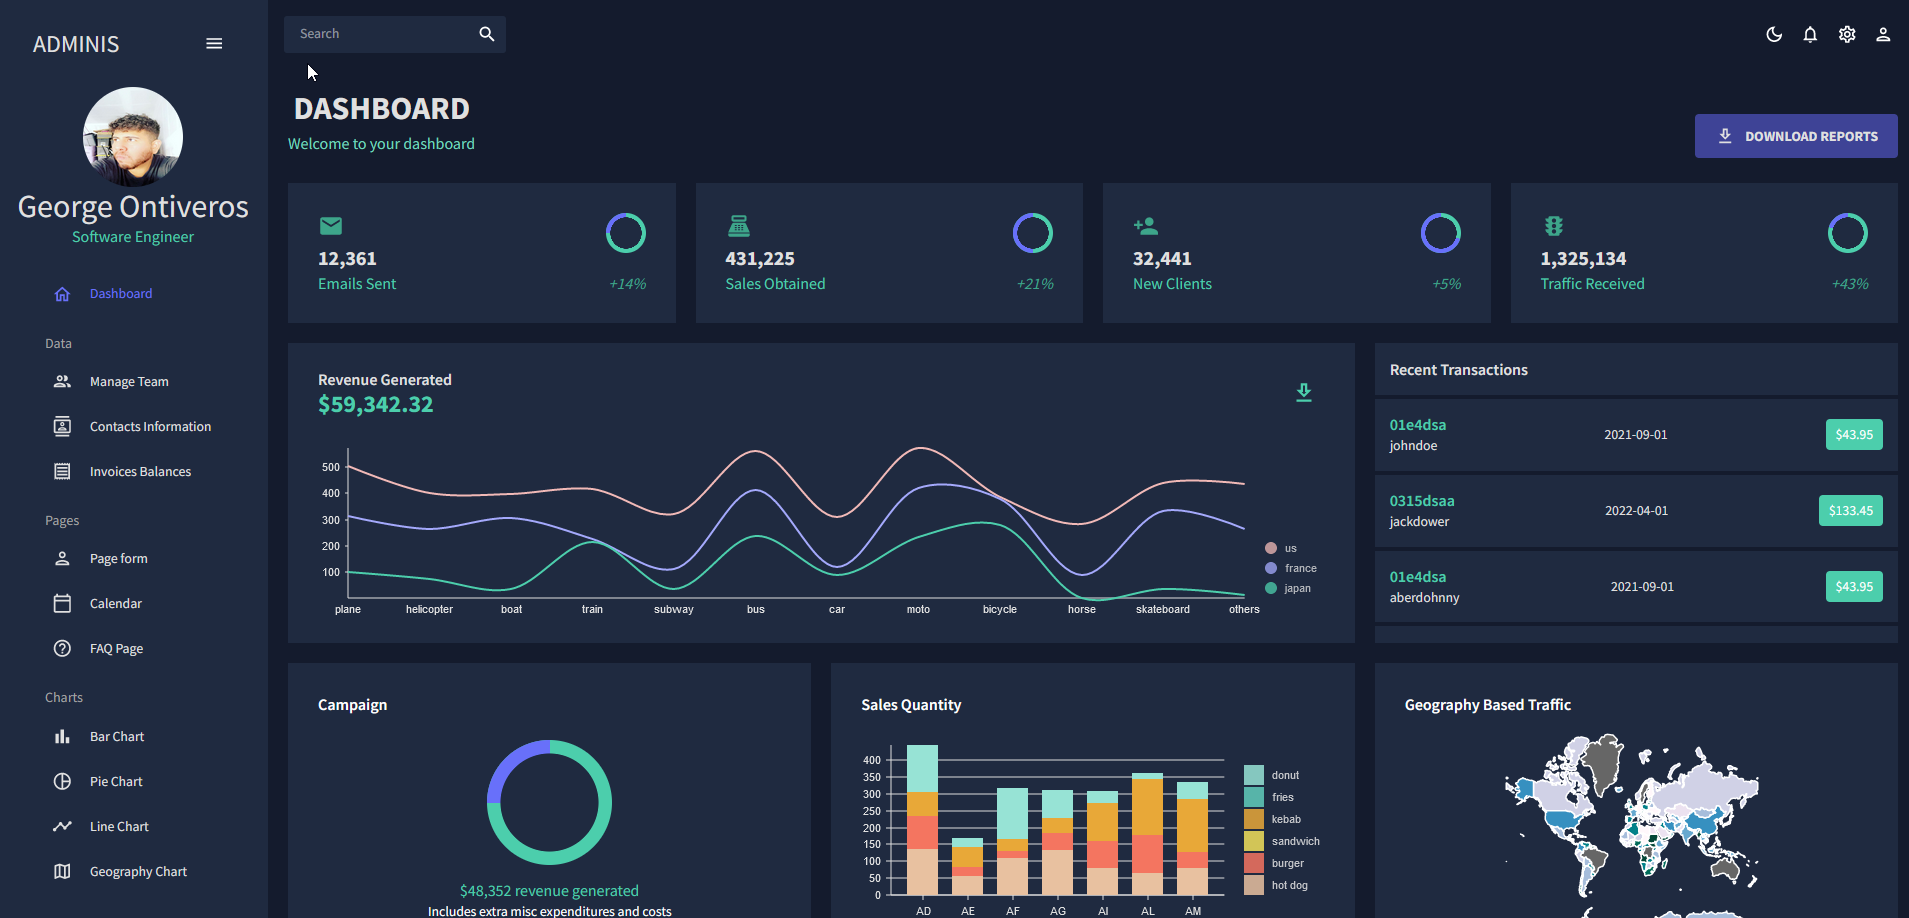This screenshot has width=1909, height=918.
Task: Open the user profile icon in top bar
Action: click(x=1883, y=34)
